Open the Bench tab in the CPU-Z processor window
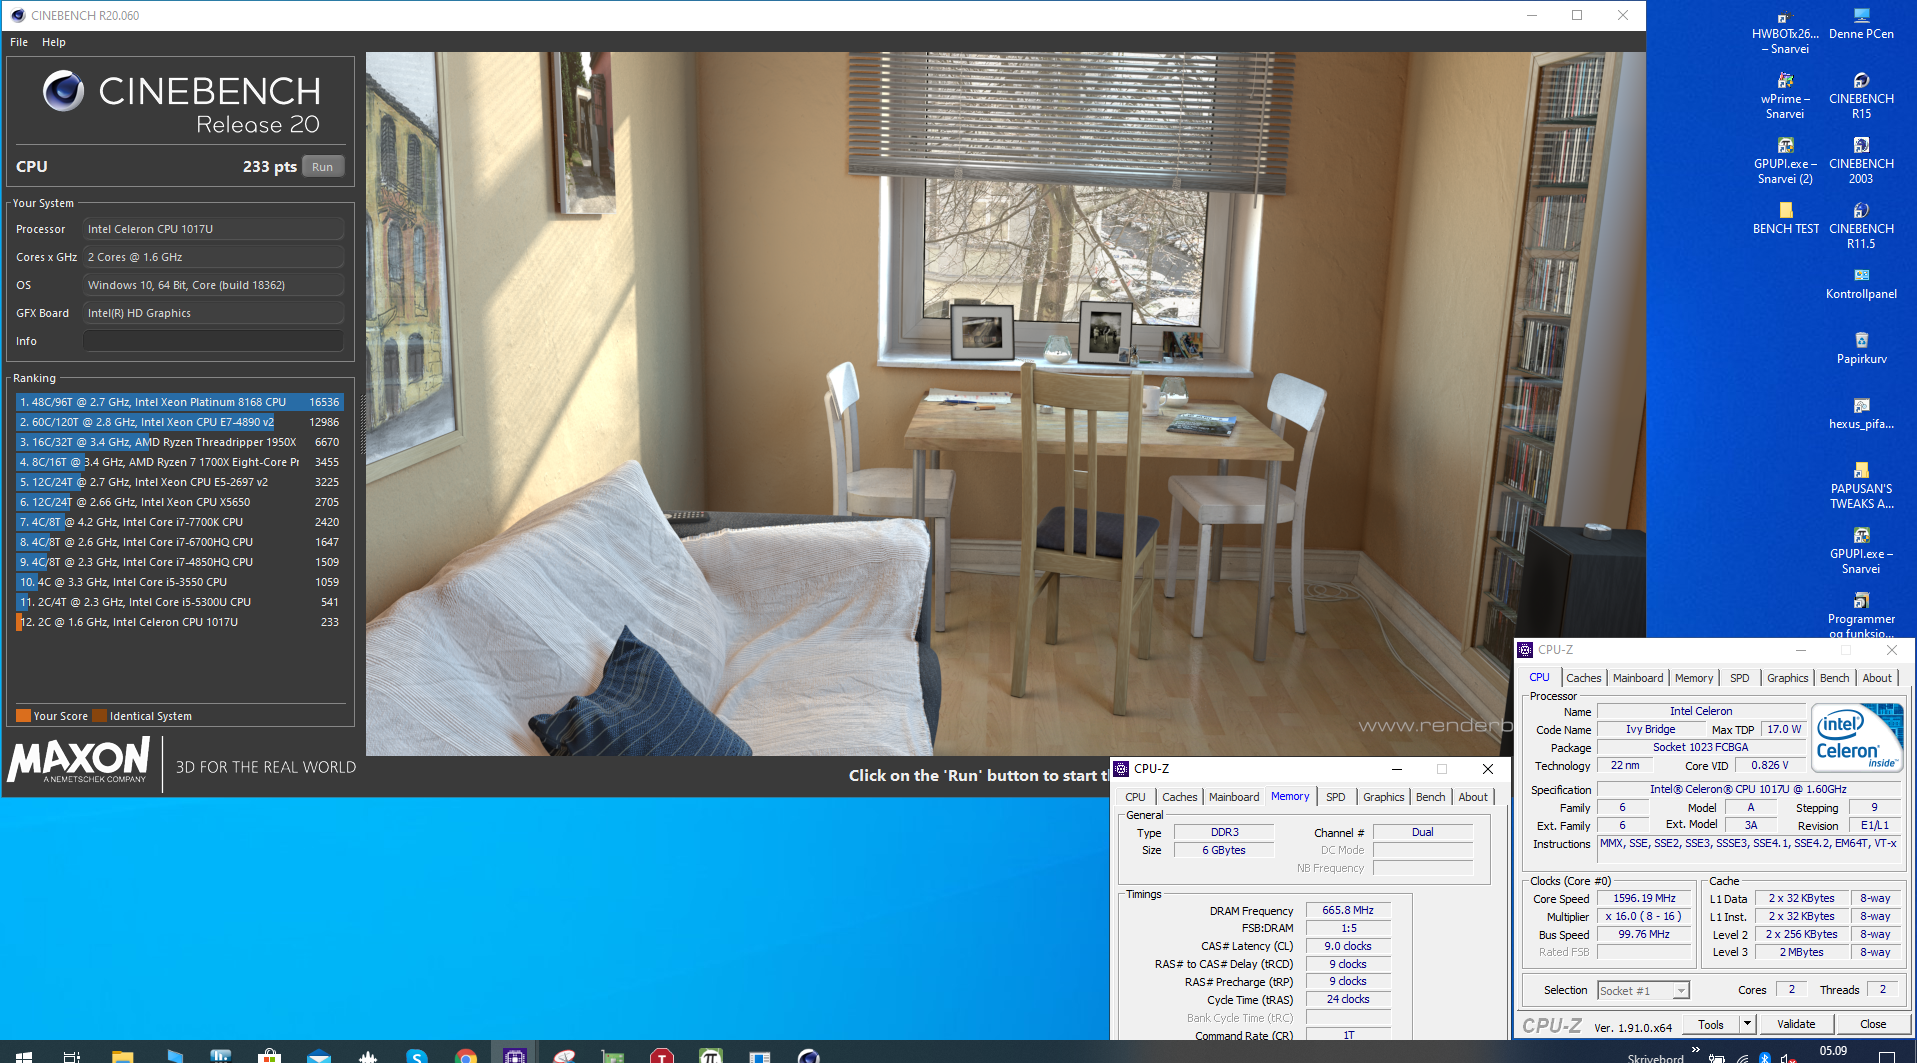 (1835, 678)
